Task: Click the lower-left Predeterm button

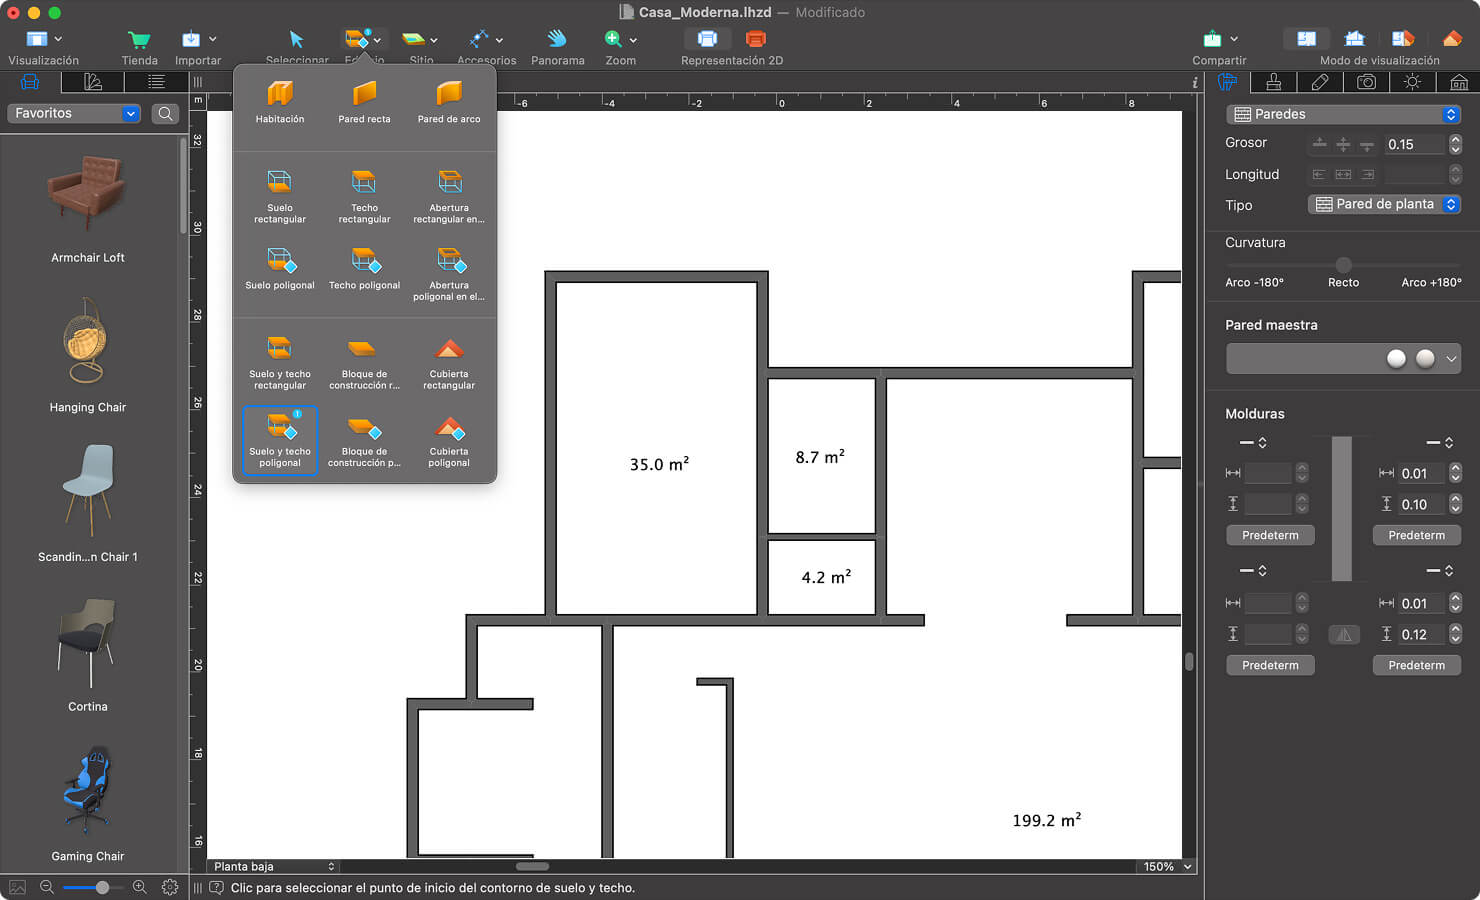Action: point(1270,665)
